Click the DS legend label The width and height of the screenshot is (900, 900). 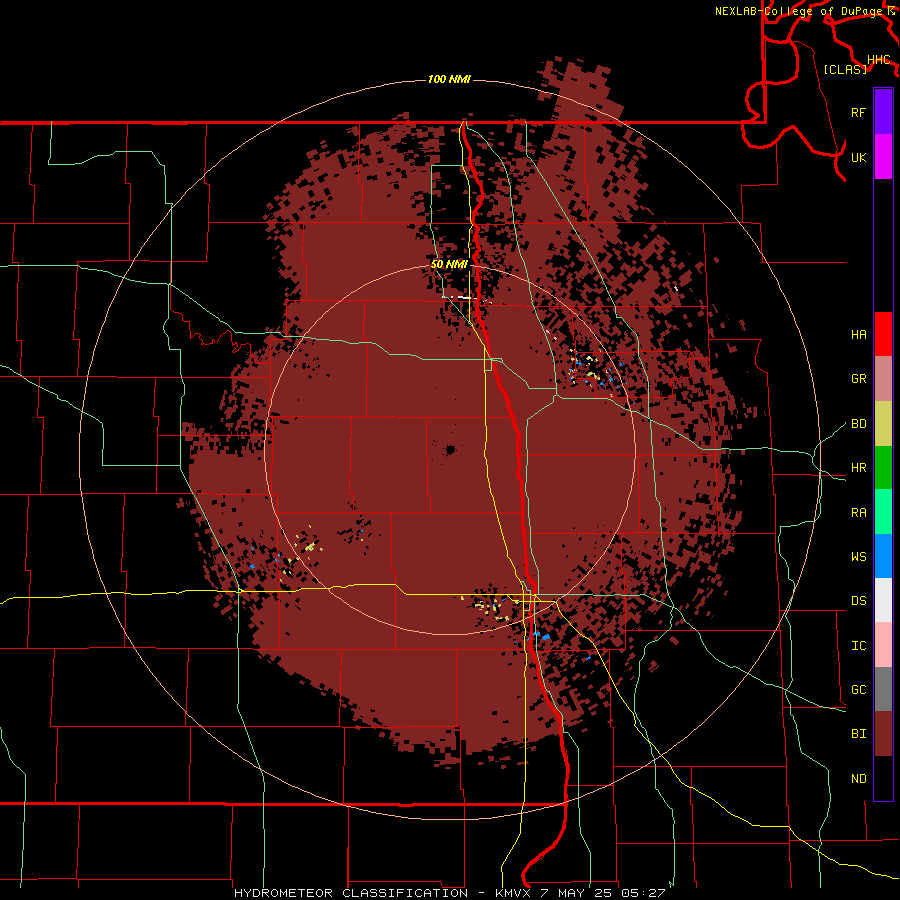tap(858, 601)
